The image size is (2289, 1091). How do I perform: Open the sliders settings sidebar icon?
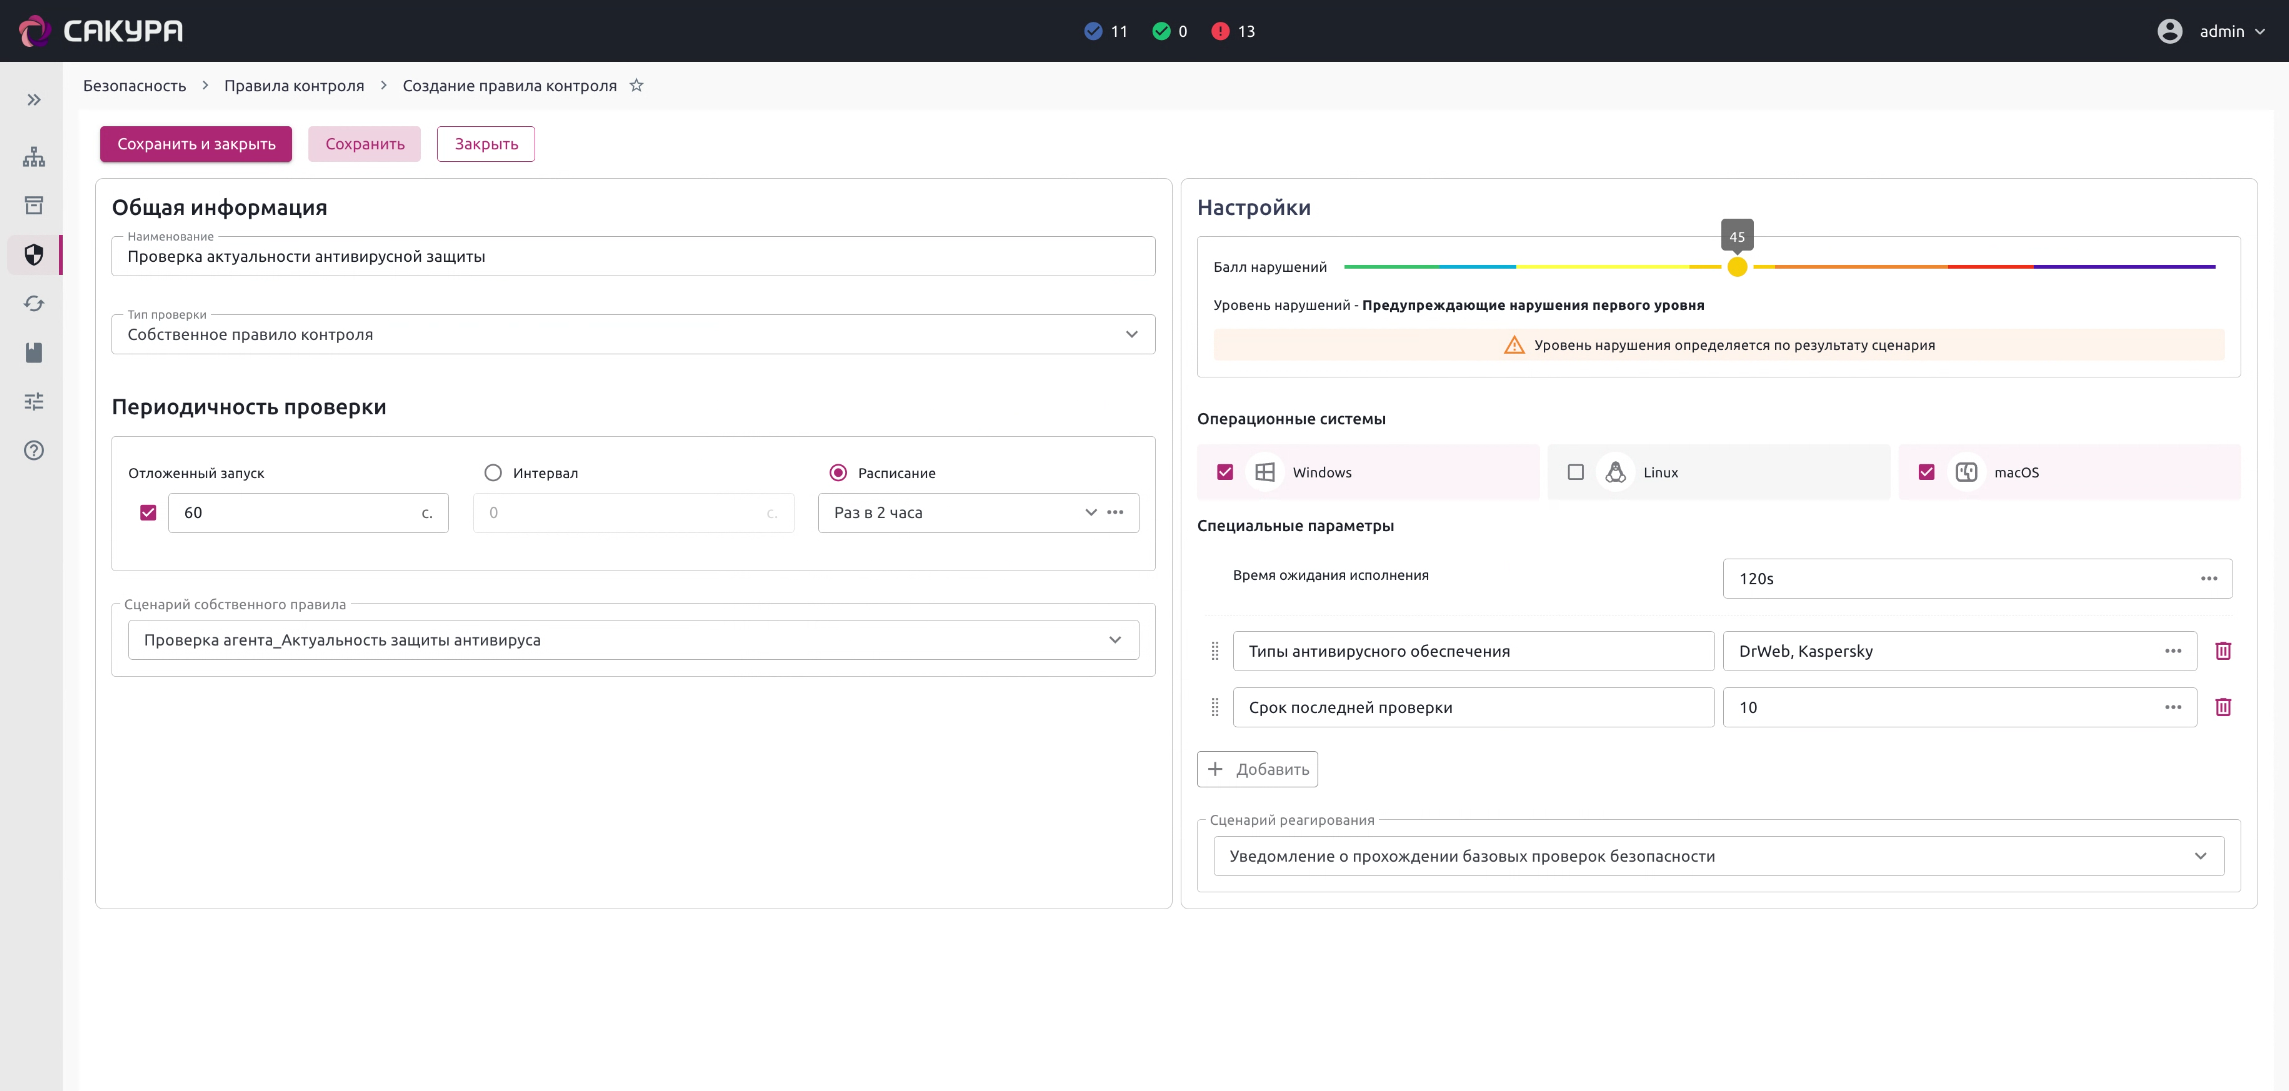coord(34,402)
